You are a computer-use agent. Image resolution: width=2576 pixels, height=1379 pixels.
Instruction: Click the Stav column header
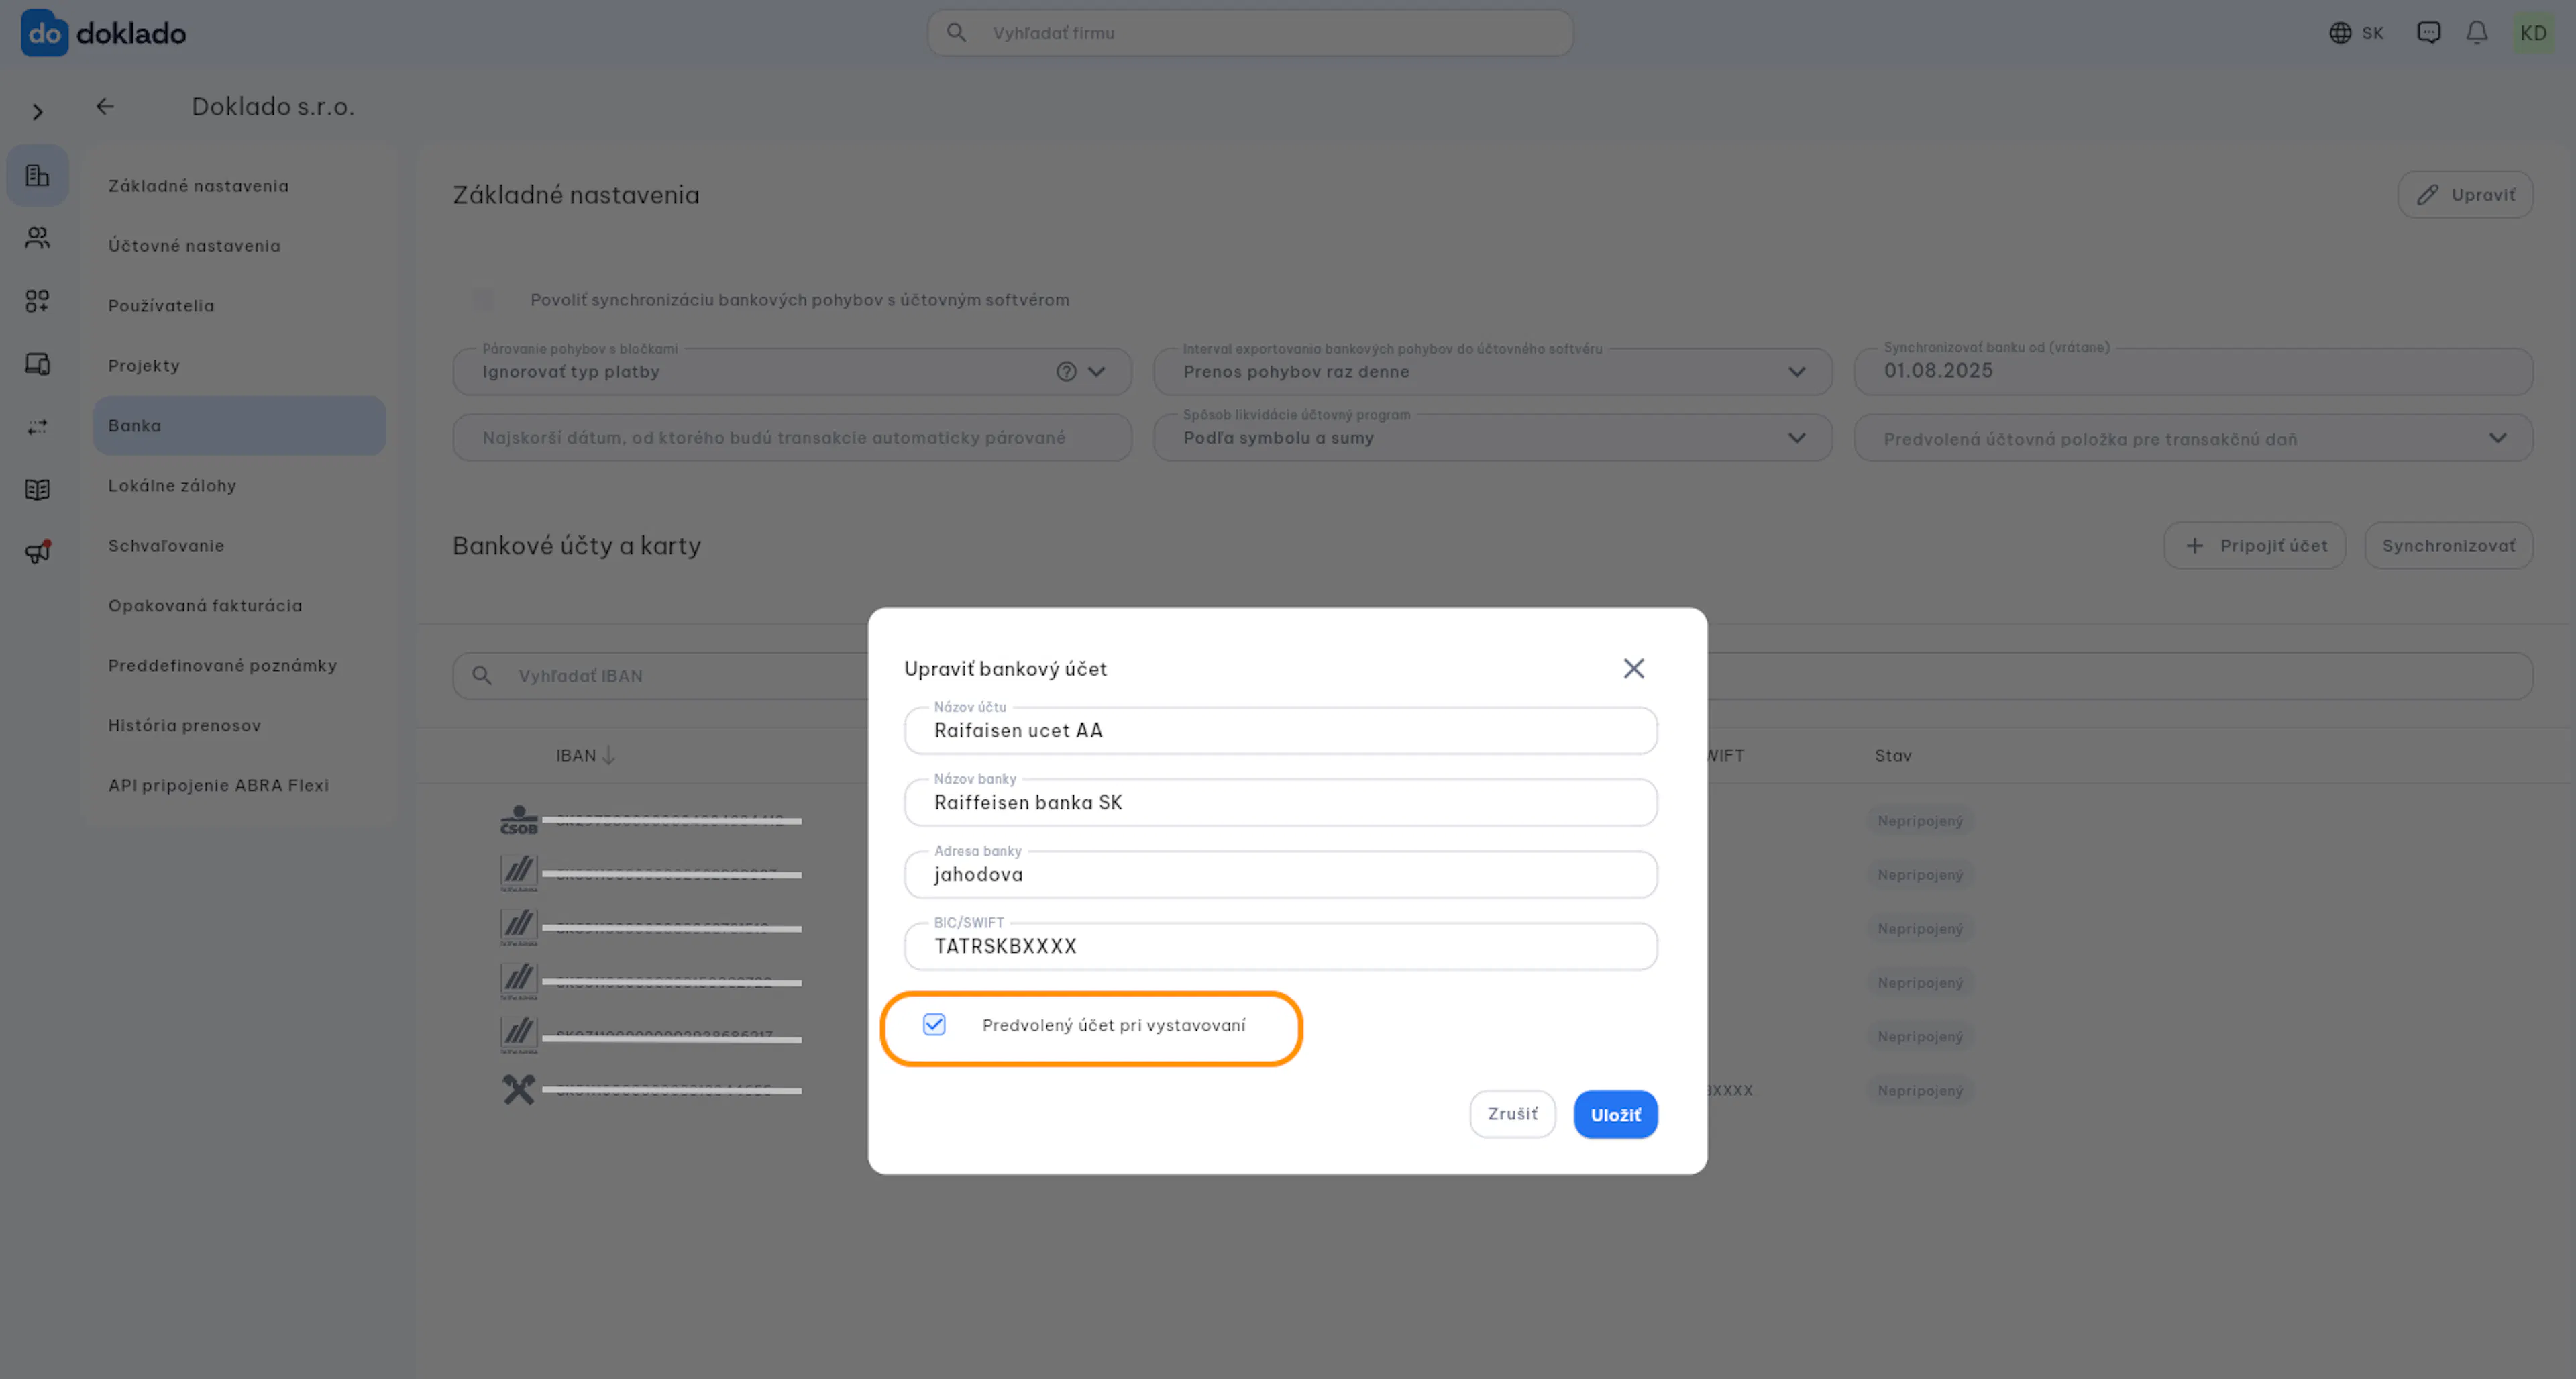1893,756
